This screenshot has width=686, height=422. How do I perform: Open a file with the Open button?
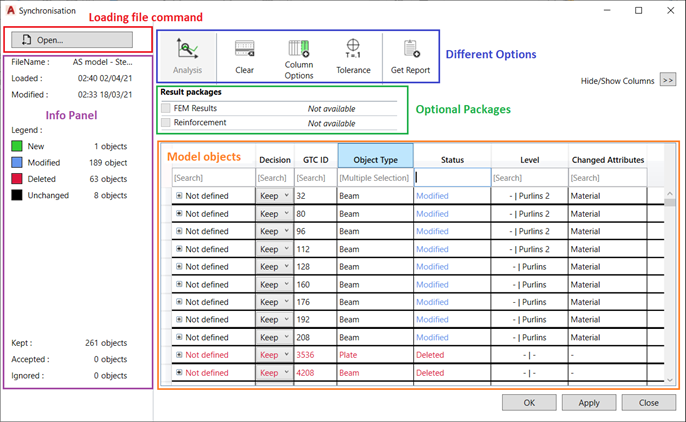coord(71,40)
